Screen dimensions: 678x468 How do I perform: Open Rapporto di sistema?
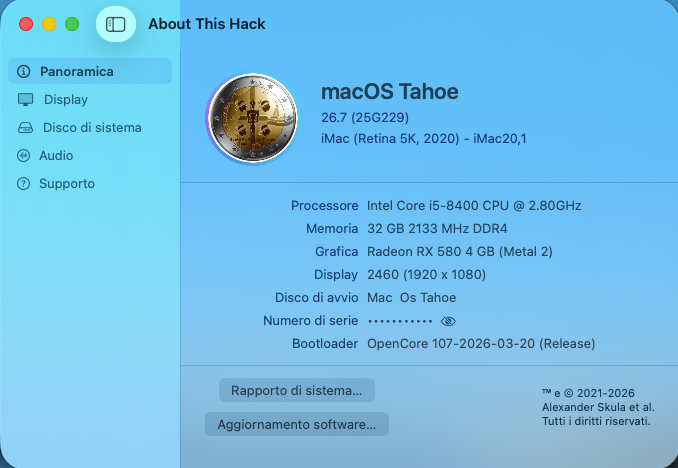pos(297,390)
